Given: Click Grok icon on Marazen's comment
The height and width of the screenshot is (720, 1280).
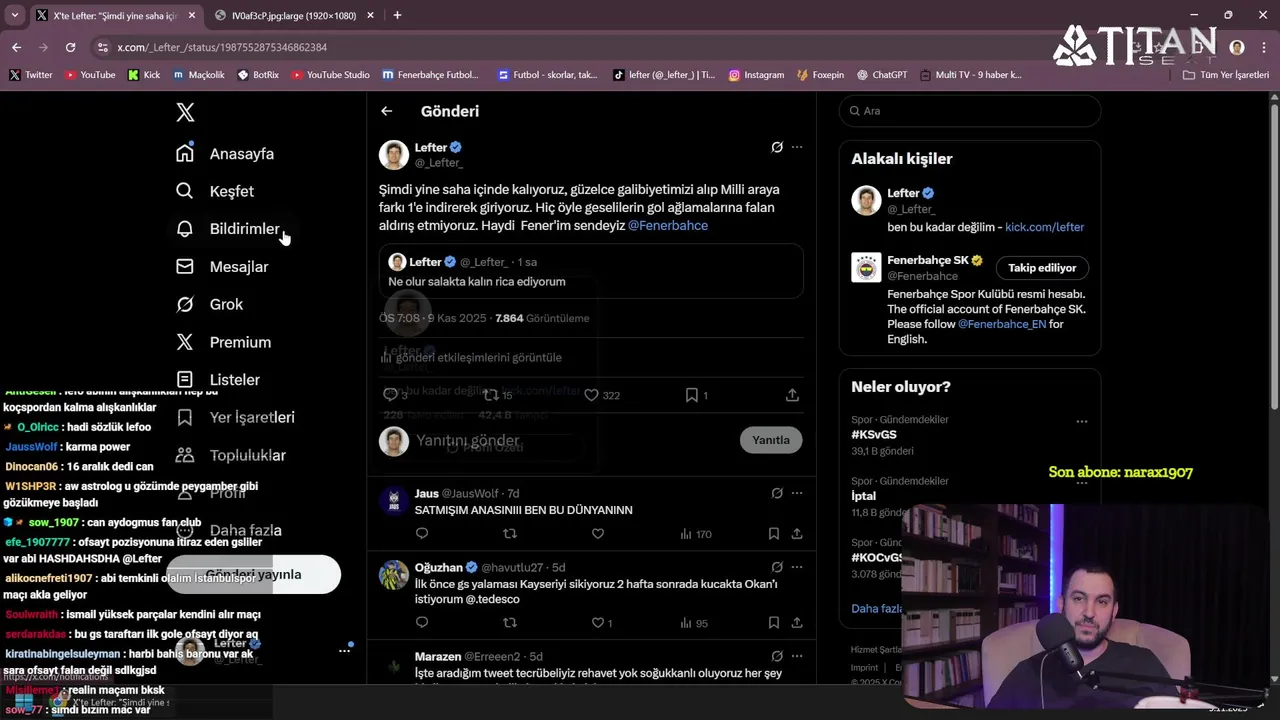Looking at the screenshot, I should coord(777,656).
